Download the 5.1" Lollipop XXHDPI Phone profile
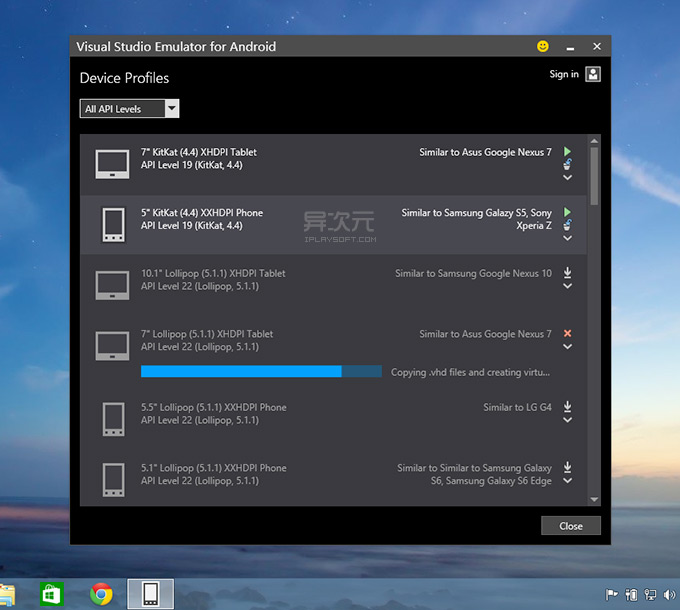680x610 pixels. (567, 467)
